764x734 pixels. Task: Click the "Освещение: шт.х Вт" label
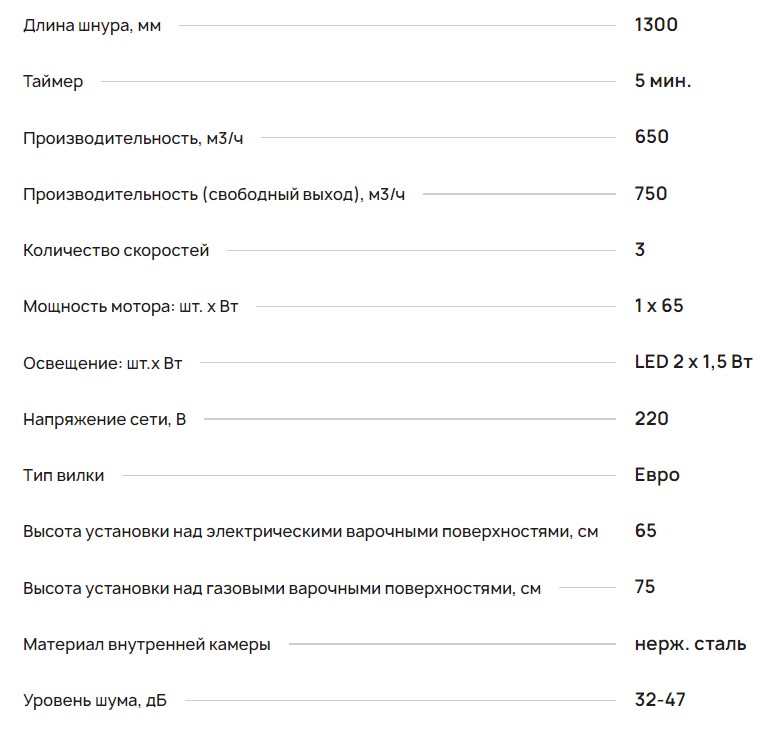(103, 363)
